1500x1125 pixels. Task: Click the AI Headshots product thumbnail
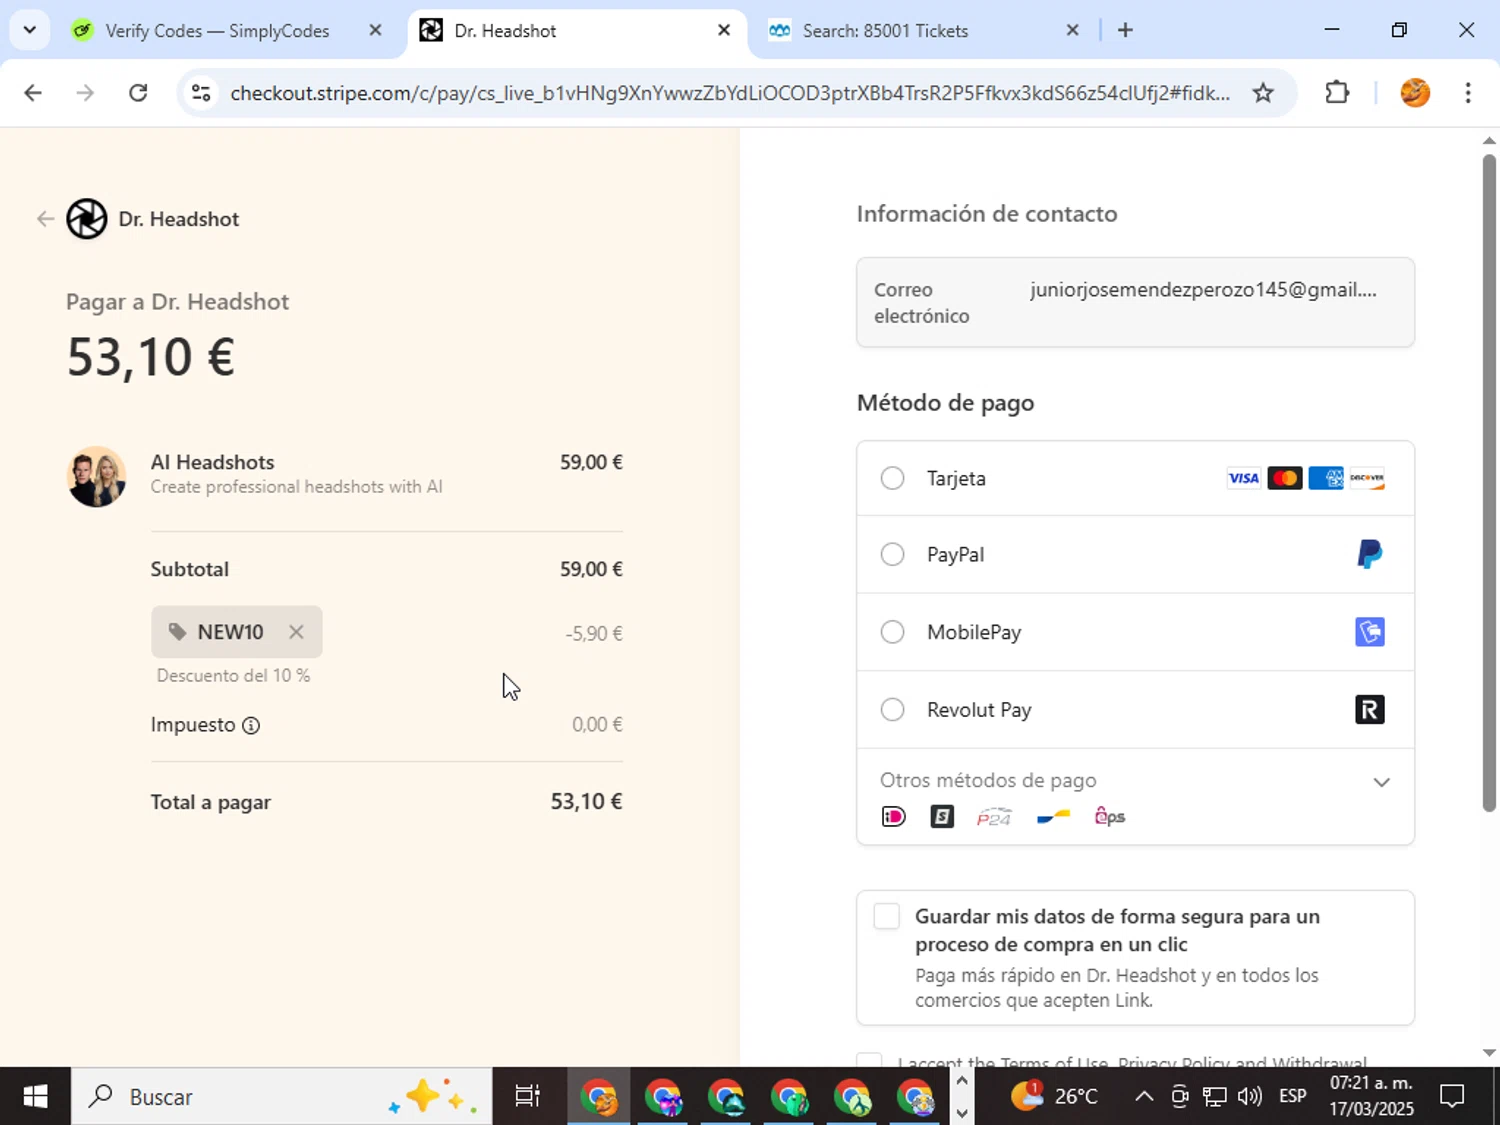click(x=96, y=476)
